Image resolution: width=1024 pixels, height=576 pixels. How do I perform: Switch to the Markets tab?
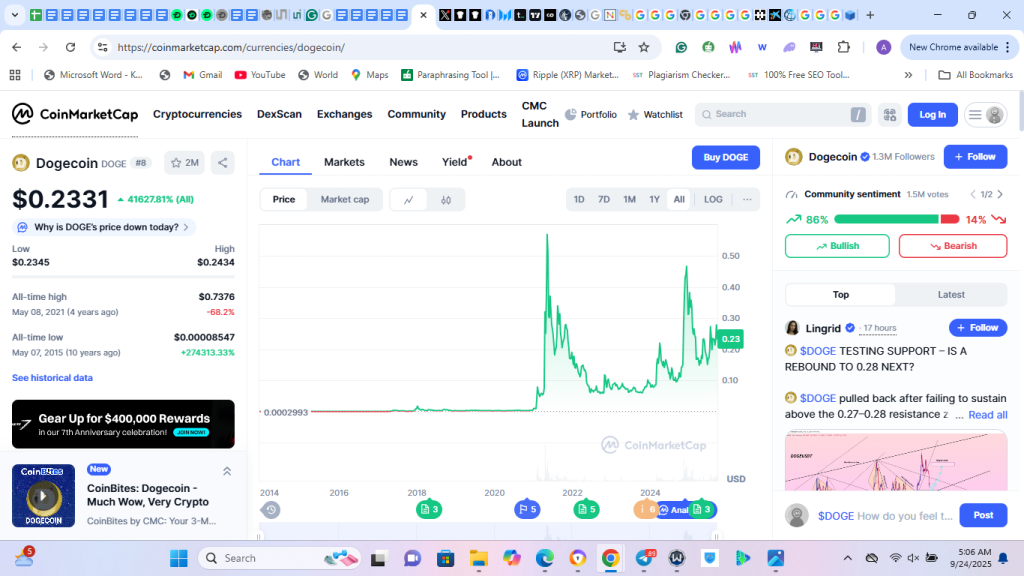click(x=344, y=162)
